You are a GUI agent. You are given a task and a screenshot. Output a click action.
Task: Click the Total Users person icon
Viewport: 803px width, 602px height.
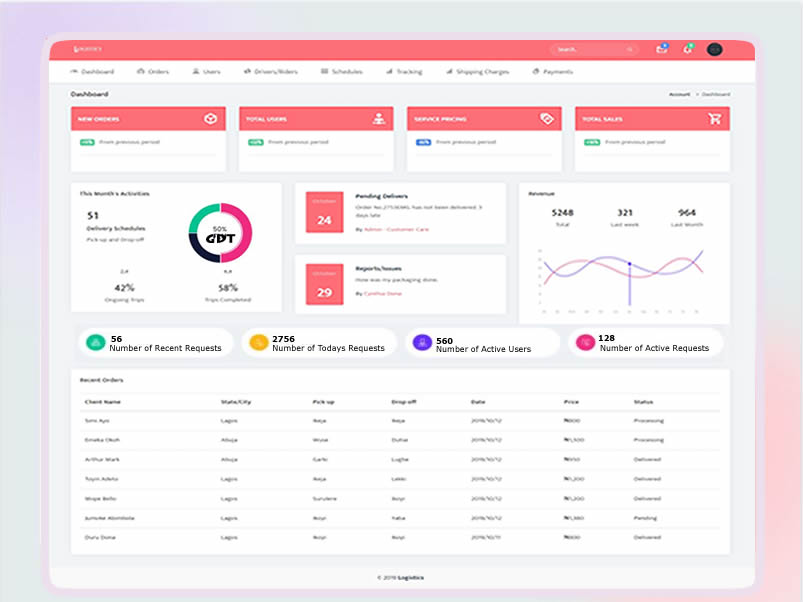[x=379, y=118]
